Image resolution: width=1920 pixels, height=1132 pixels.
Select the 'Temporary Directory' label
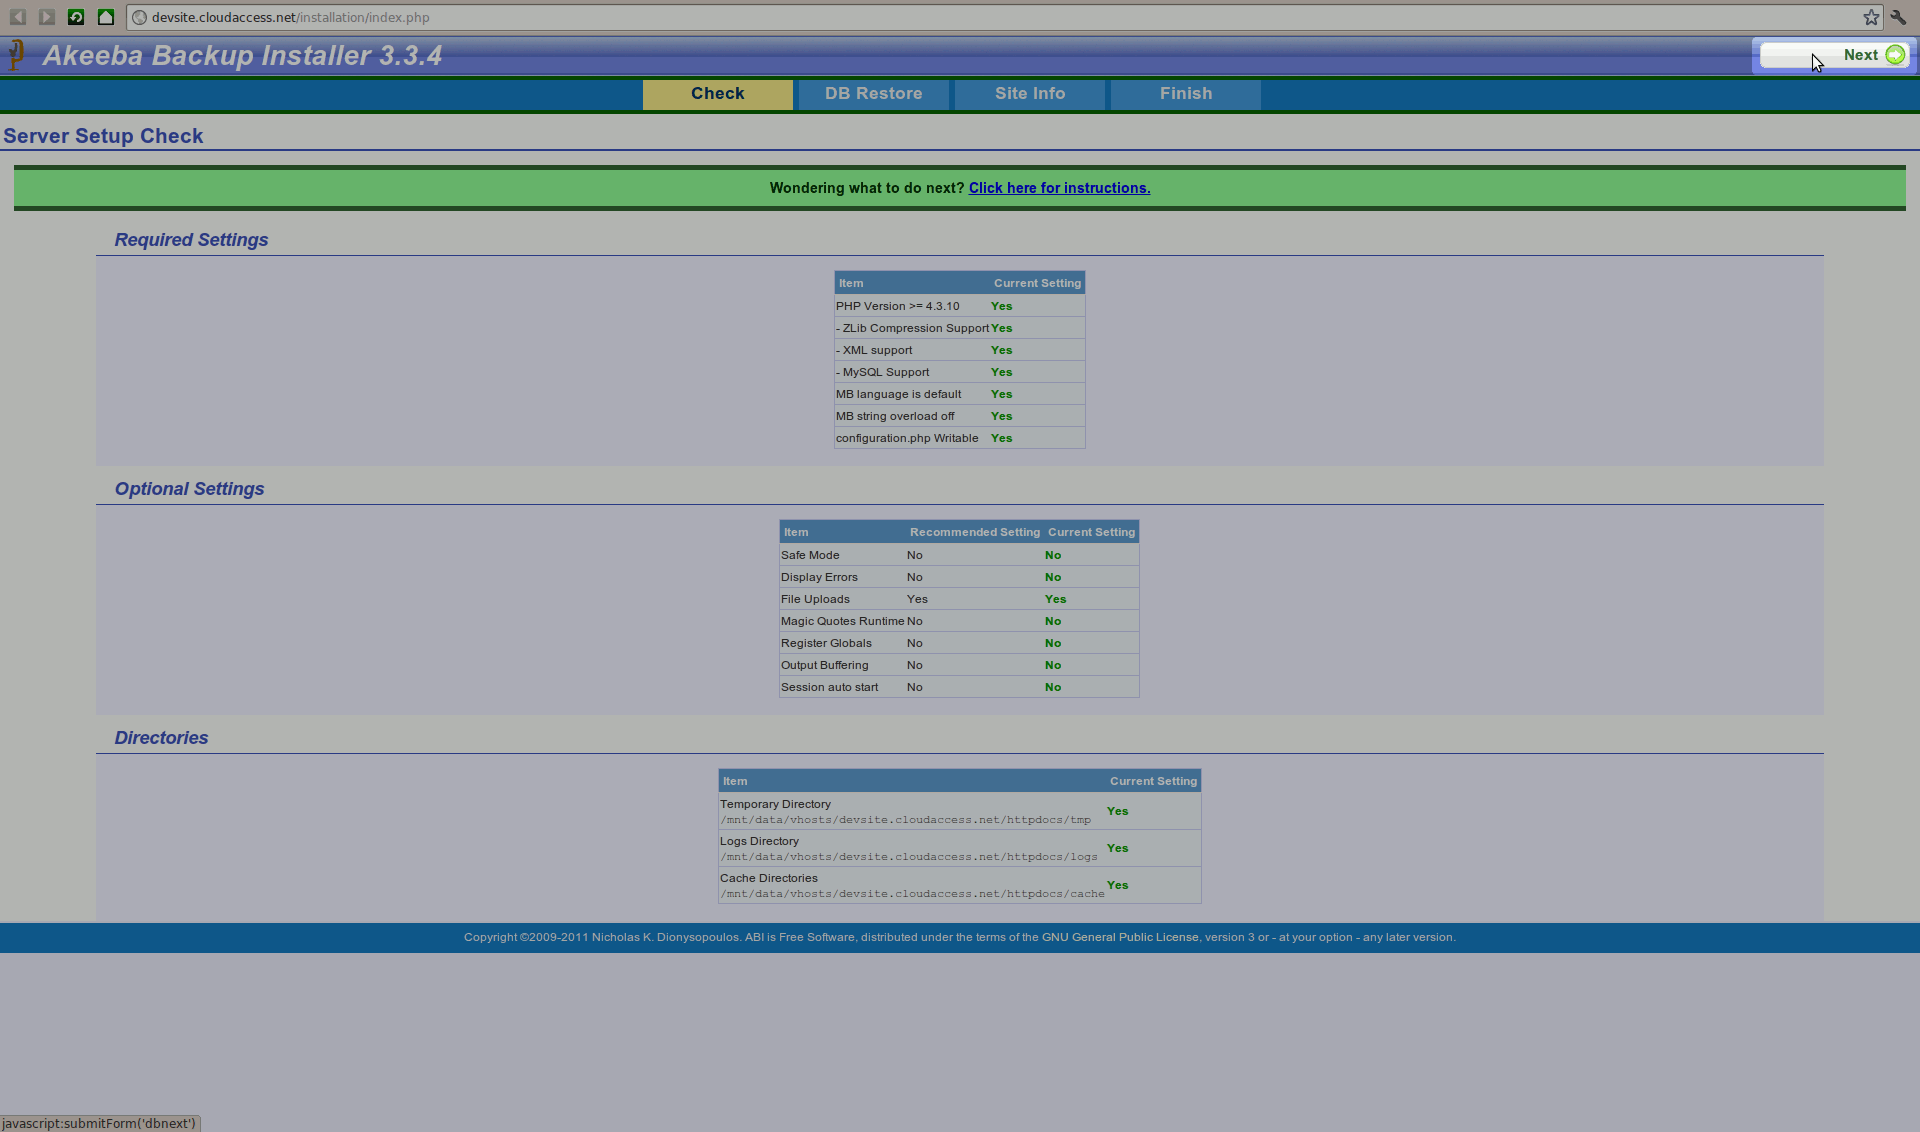[775, 804]
